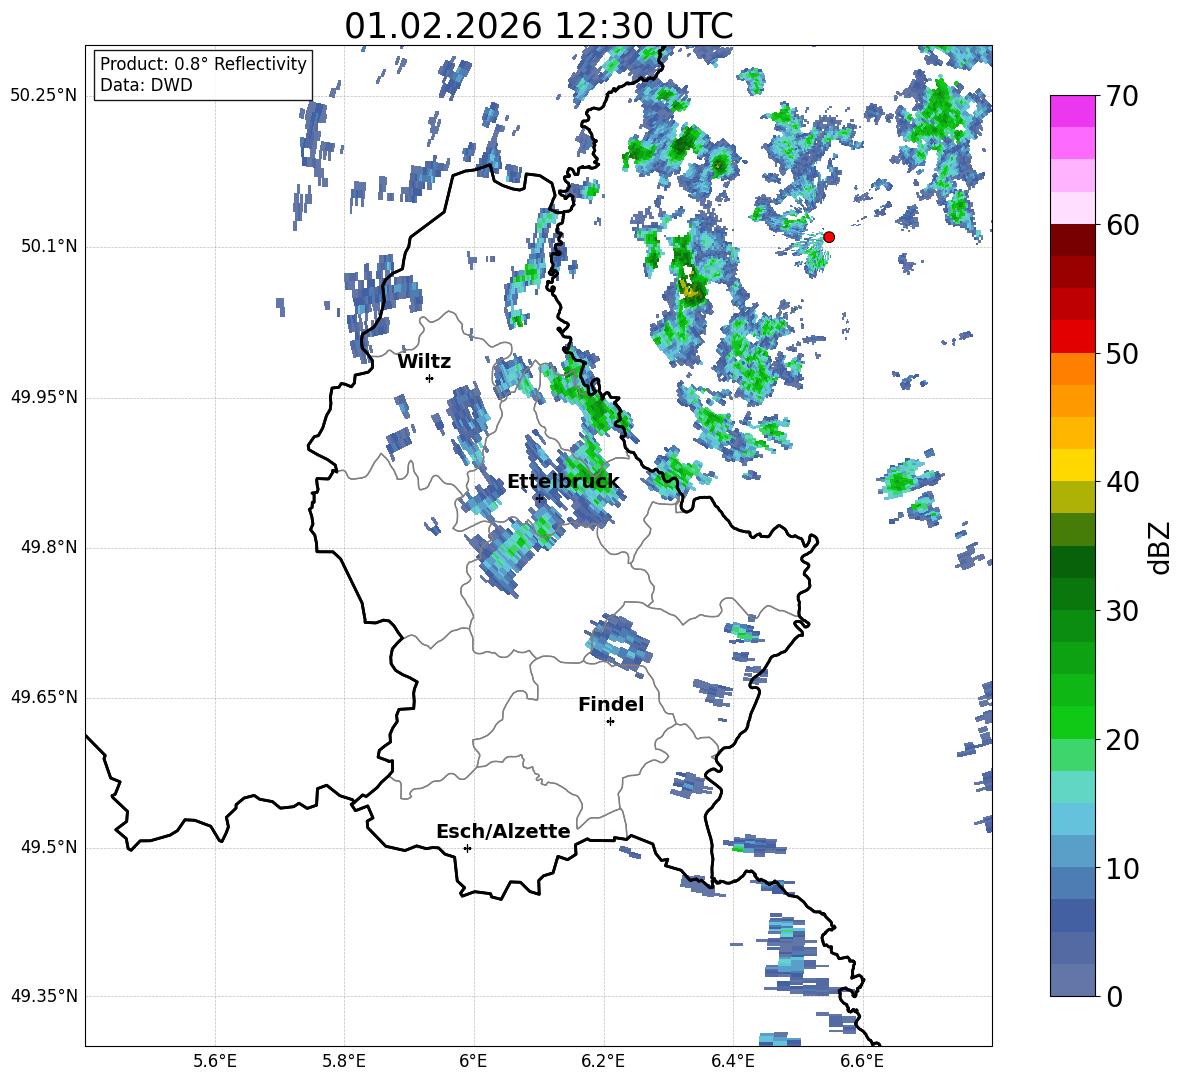Click the cross marker at Esch/Alzette
Screen dimensions: 1184x1081
coord(467,848)
